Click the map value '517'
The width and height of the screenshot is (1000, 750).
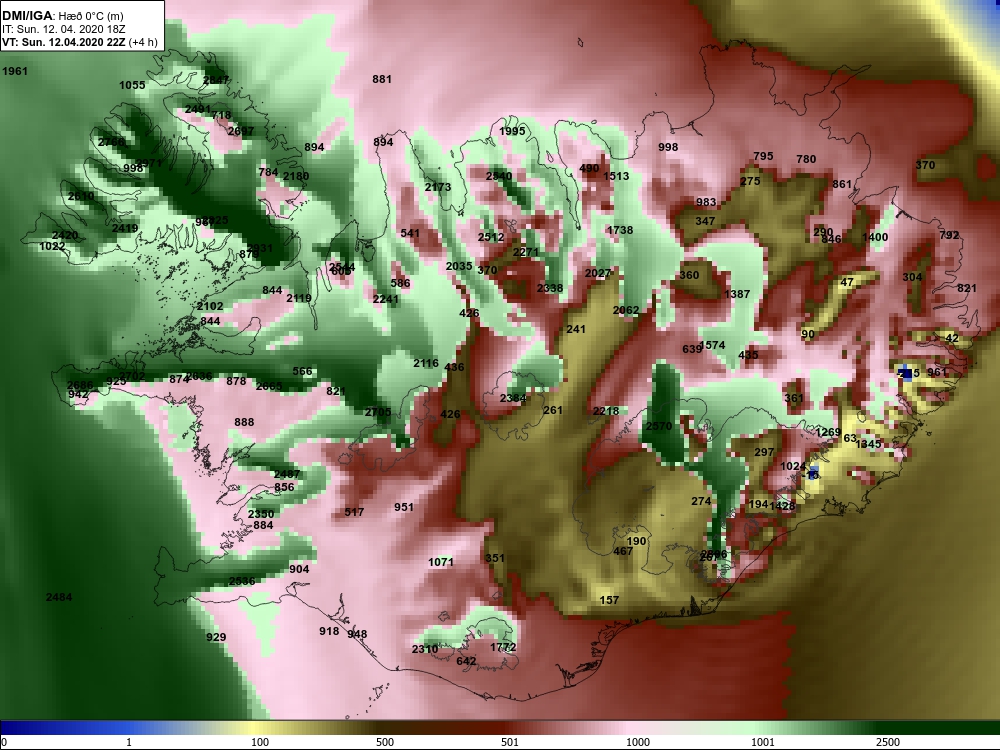point(354,512)
